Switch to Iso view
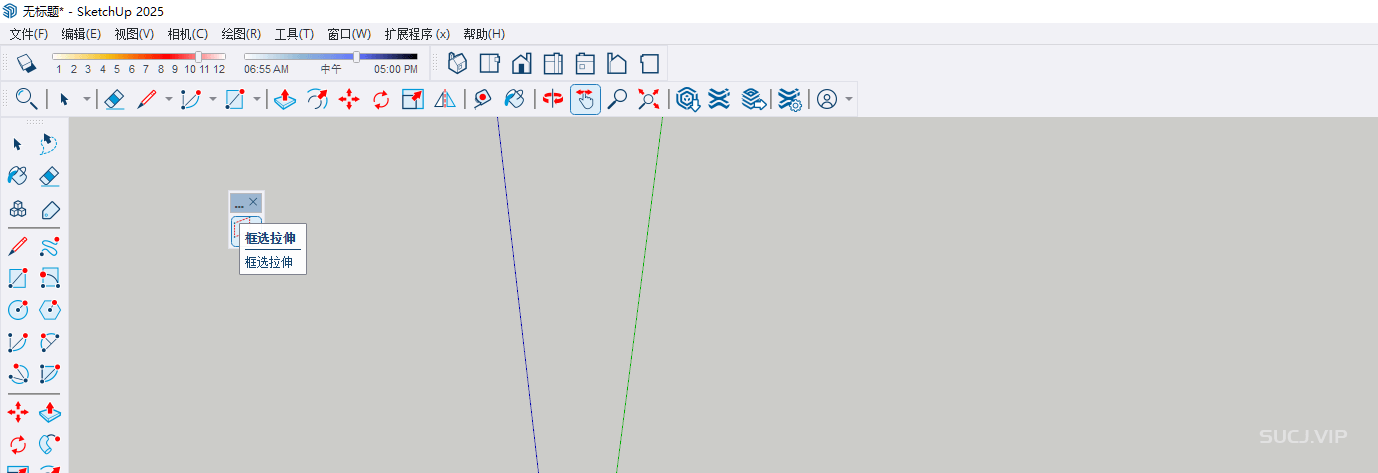 [x=457, y=63]
